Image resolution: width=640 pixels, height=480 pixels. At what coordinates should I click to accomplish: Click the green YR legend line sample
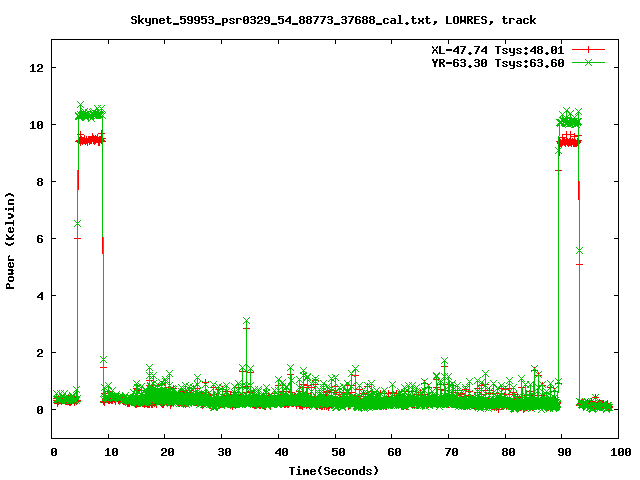tap(588, 62)
